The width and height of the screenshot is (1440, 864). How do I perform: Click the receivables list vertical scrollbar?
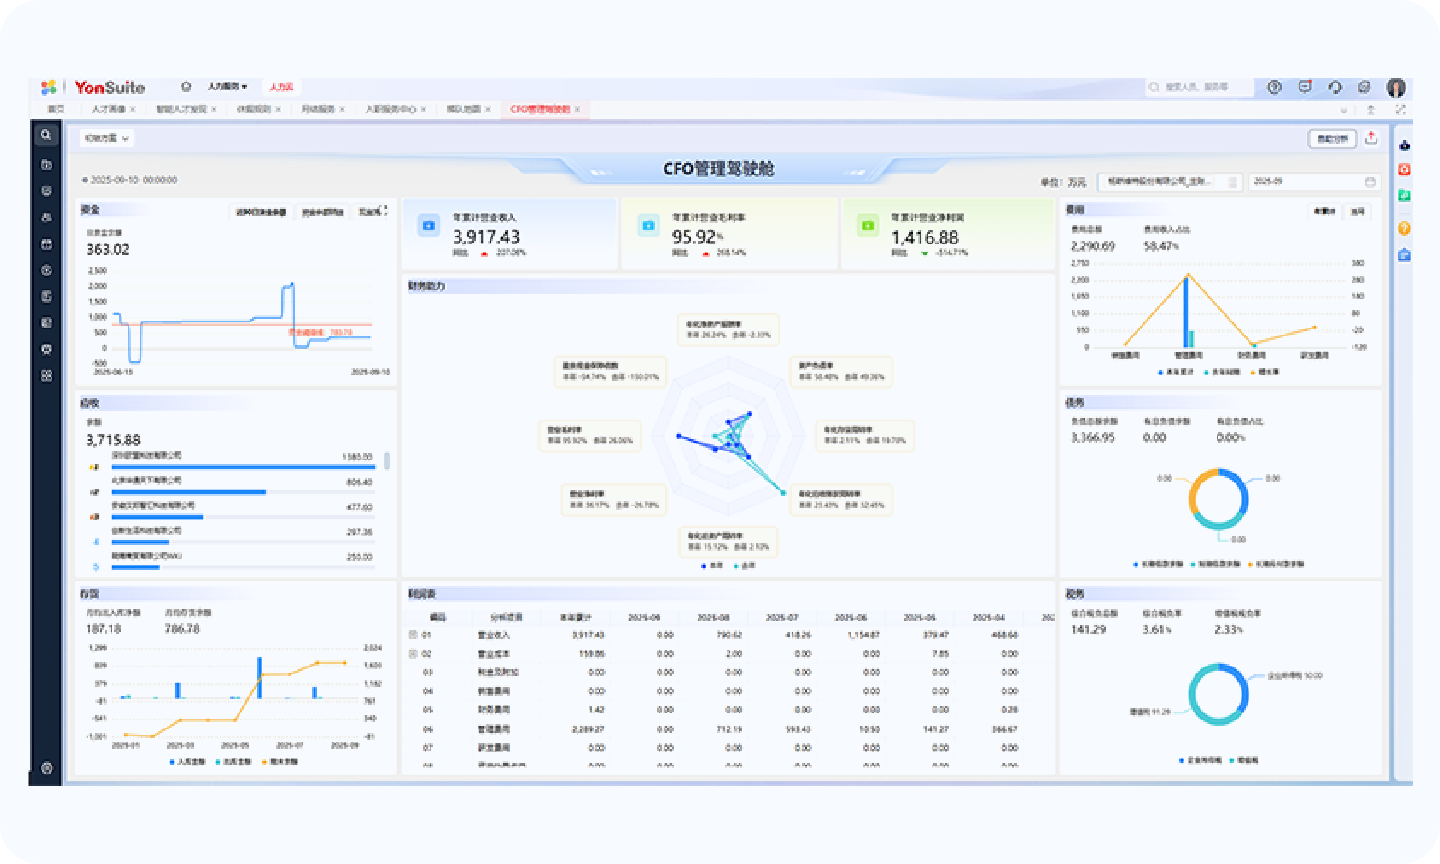click(x=387, y=461)
